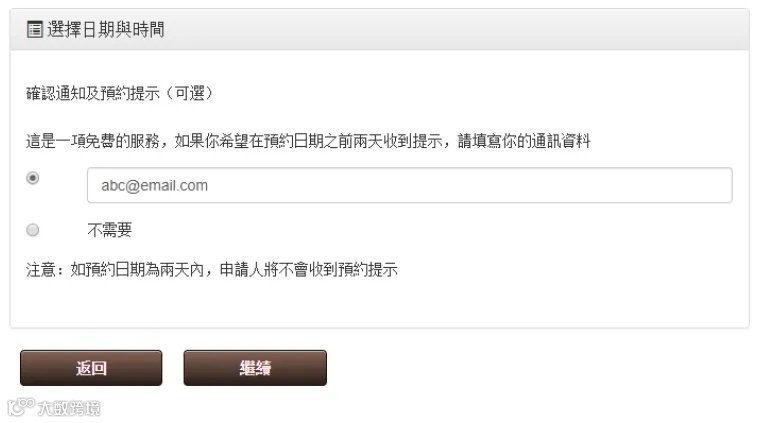Click the 大數跨境 watermark logo icon
This screenshot has width=760, height=423.
click(x=21, y=407)
